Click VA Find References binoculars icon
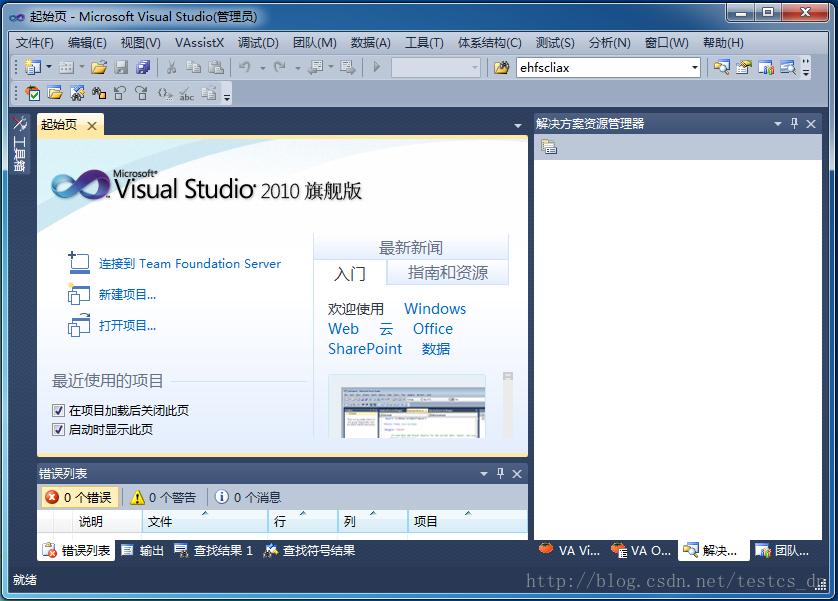 point(99,93)
